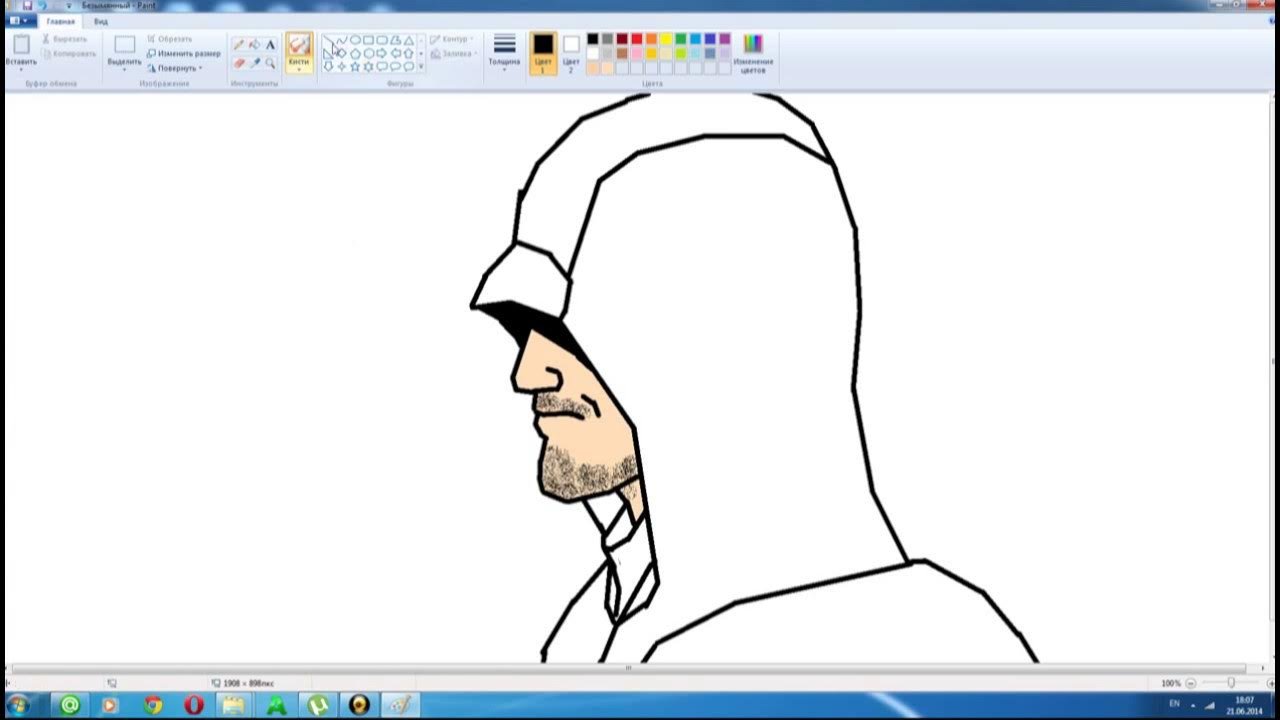This screenshot has width=1280, height=720.
Task: Click the Paste (Вставить) button
Action: click(21, 52)
